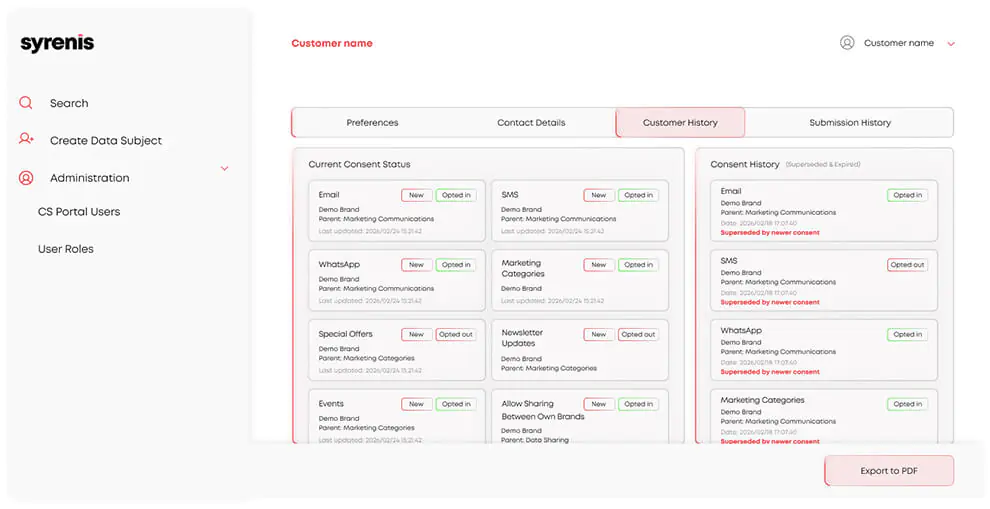Click Superseded by newer consent under history Email

[770, 232]
